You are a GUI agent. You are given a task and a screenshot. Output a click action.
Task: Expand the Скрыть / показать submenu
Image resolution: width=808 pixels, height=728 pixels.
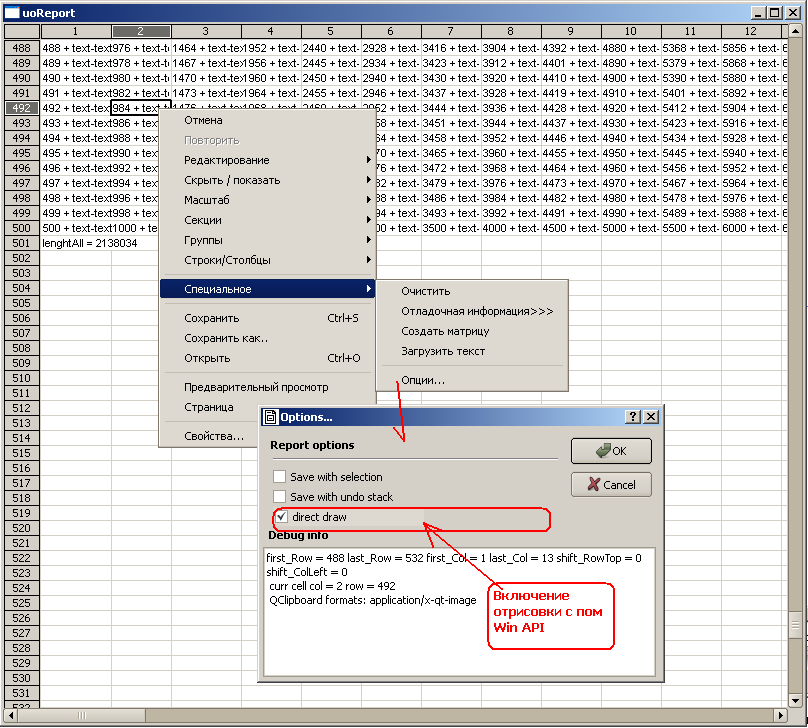click(x=232, y=180)
